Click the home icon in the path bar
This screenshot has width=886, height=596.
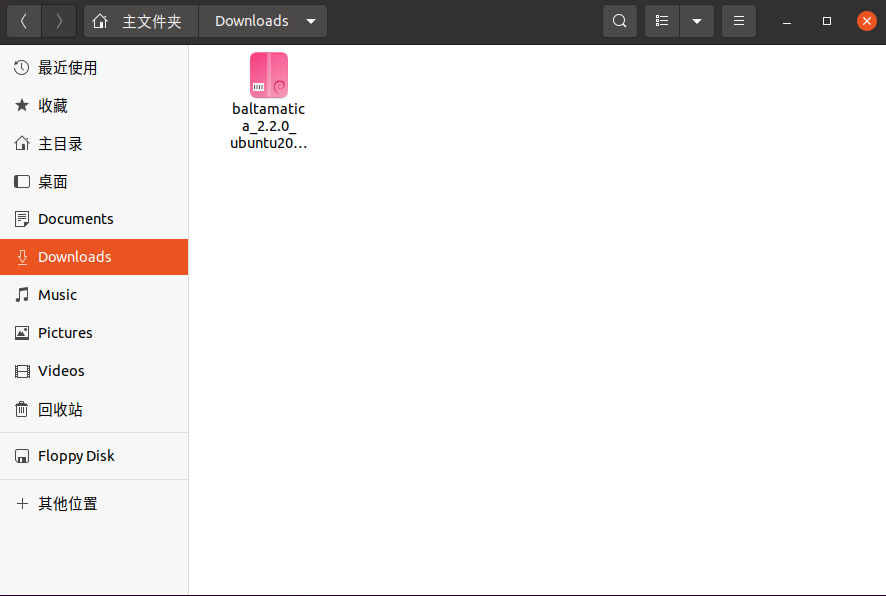tap(100, 21)
